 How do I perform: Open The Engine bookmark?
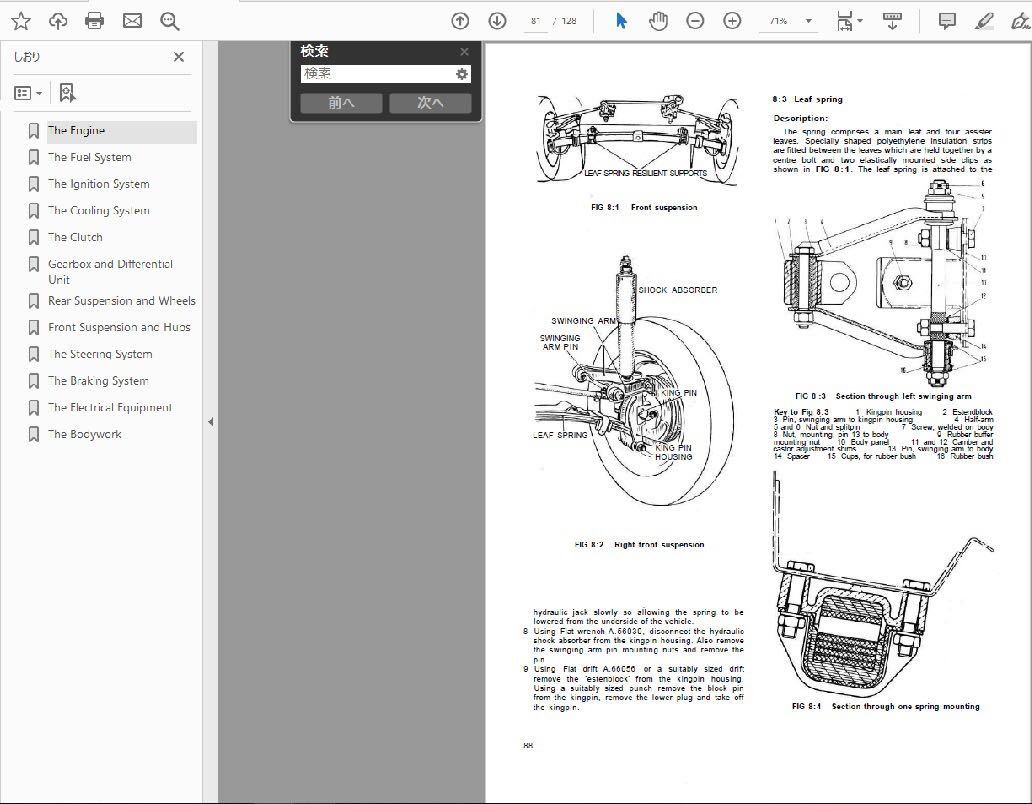click(x=76, y=131)
